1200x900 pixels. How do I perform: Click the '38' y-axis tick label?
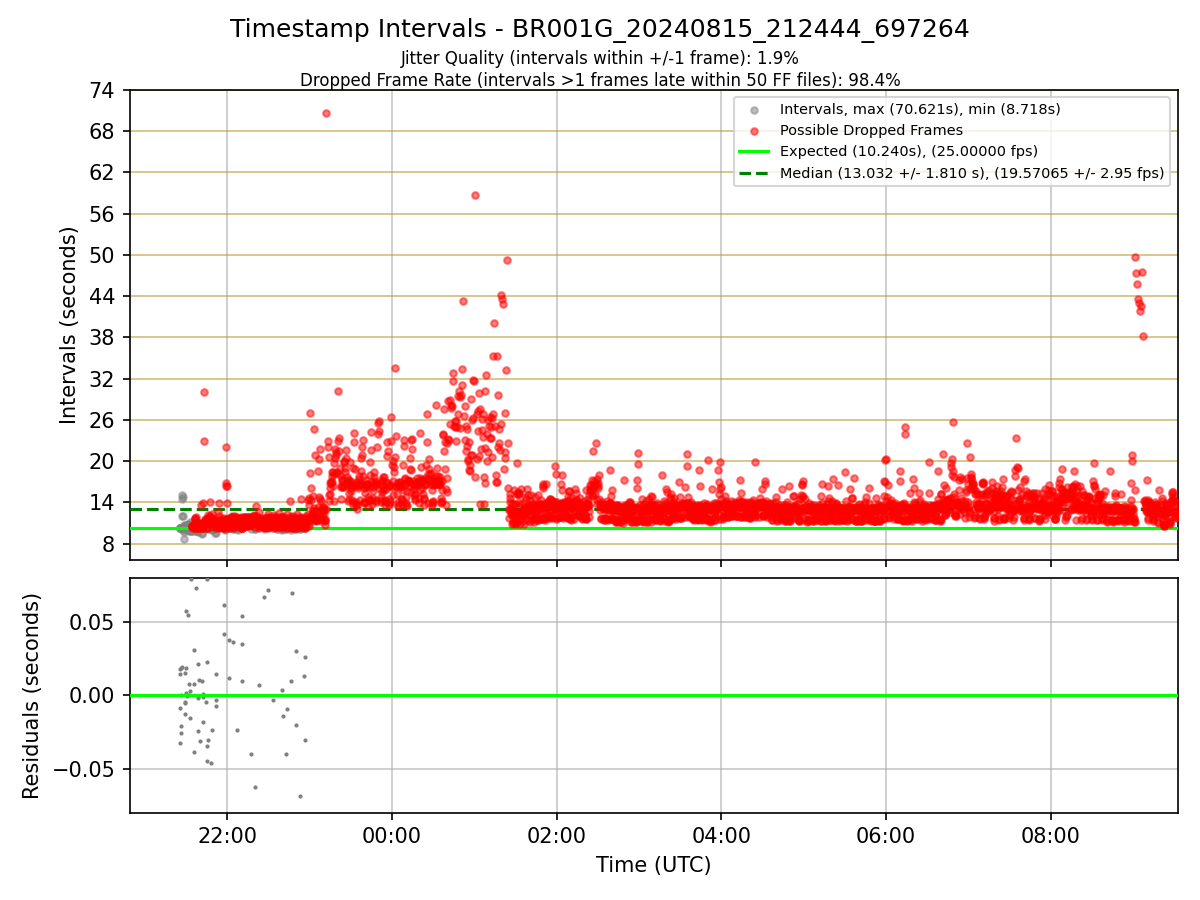tap(104, 337)
